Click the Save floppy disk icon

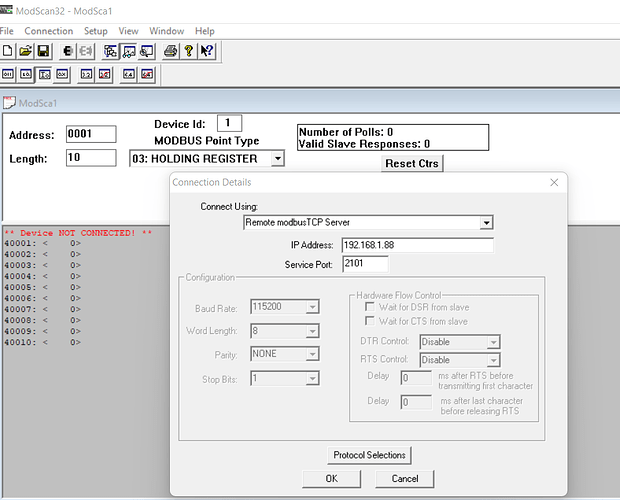point(43,51)
